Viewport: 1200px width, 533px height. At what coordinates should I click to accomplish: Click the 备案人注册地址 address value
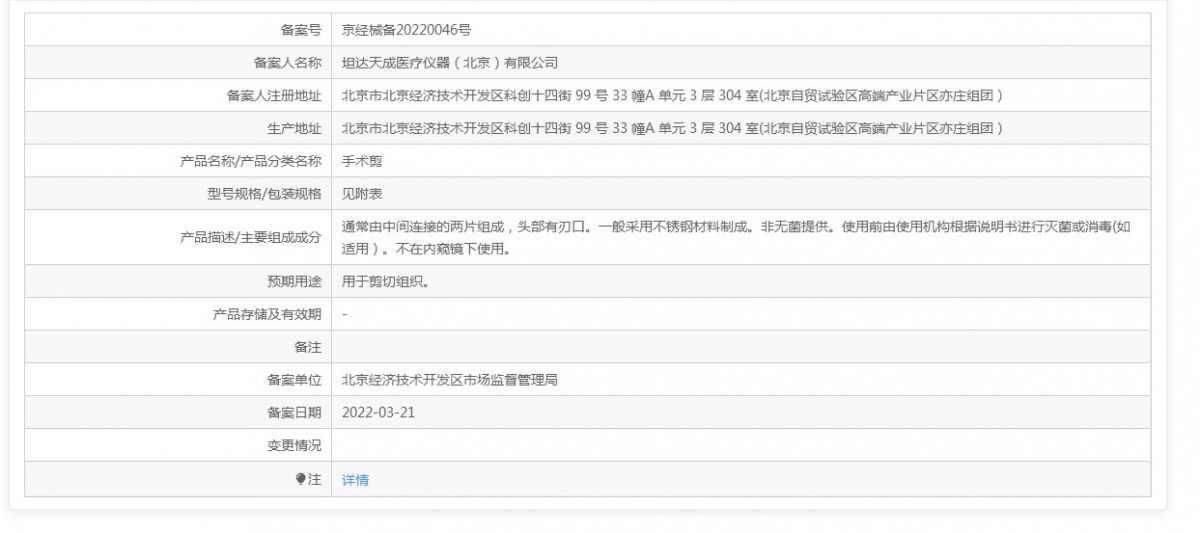click(673, 96)
